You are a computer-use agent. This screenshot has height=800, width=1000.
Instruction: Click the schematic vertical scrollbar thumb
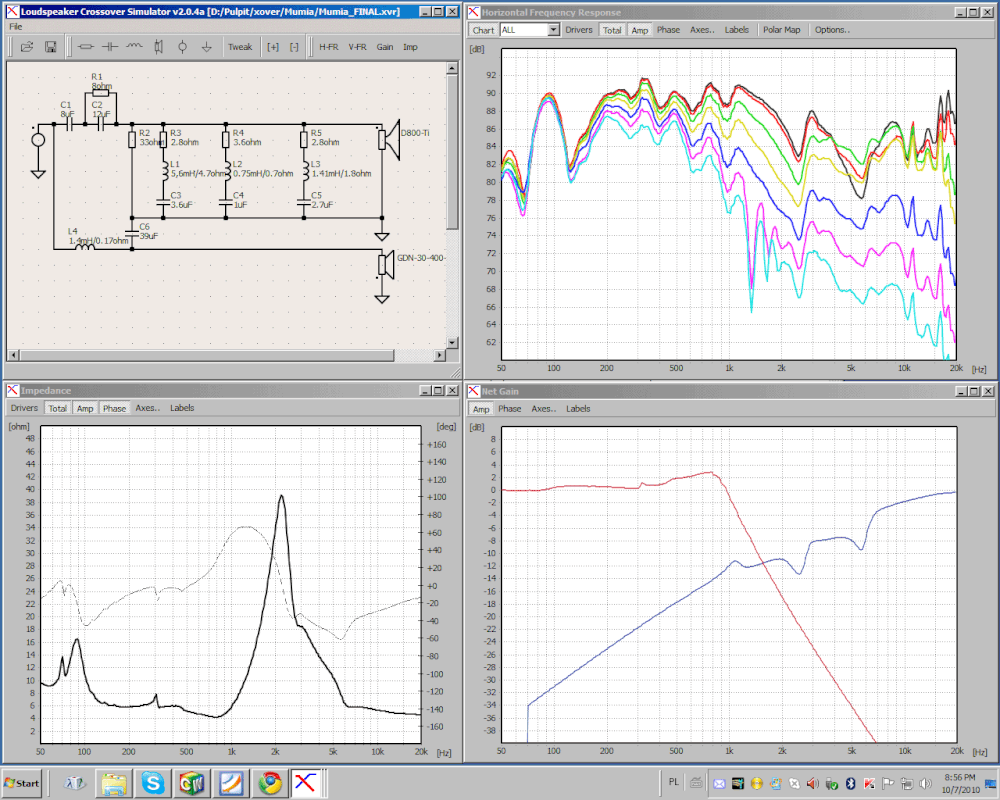click(452, 151)
